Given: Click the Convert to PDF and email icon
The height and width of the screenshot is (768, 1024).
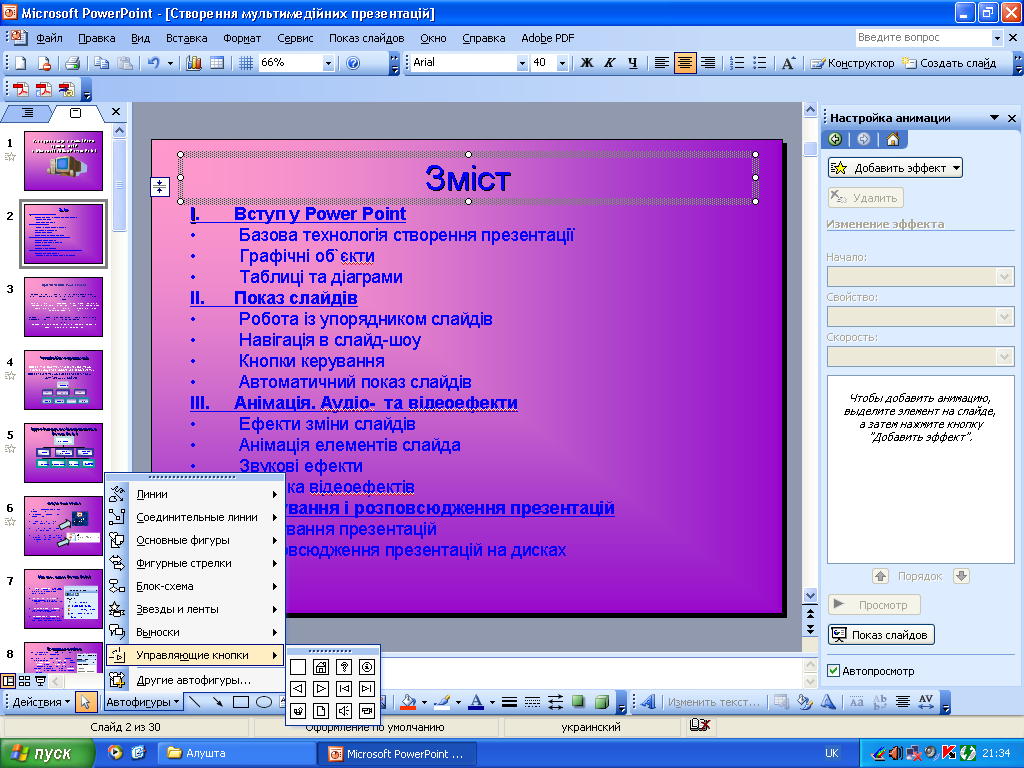Looking at the screenshot, I should (x=66, y=89).
